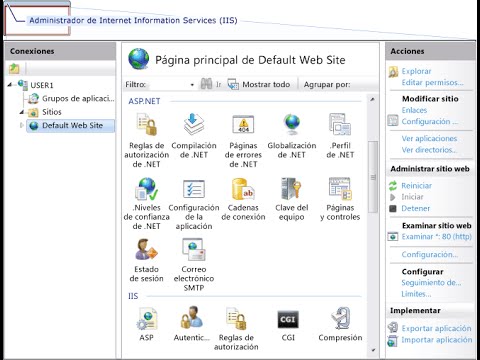Click the IIS group header
Viewport: 480px width, 360px height.
(133, 296)
